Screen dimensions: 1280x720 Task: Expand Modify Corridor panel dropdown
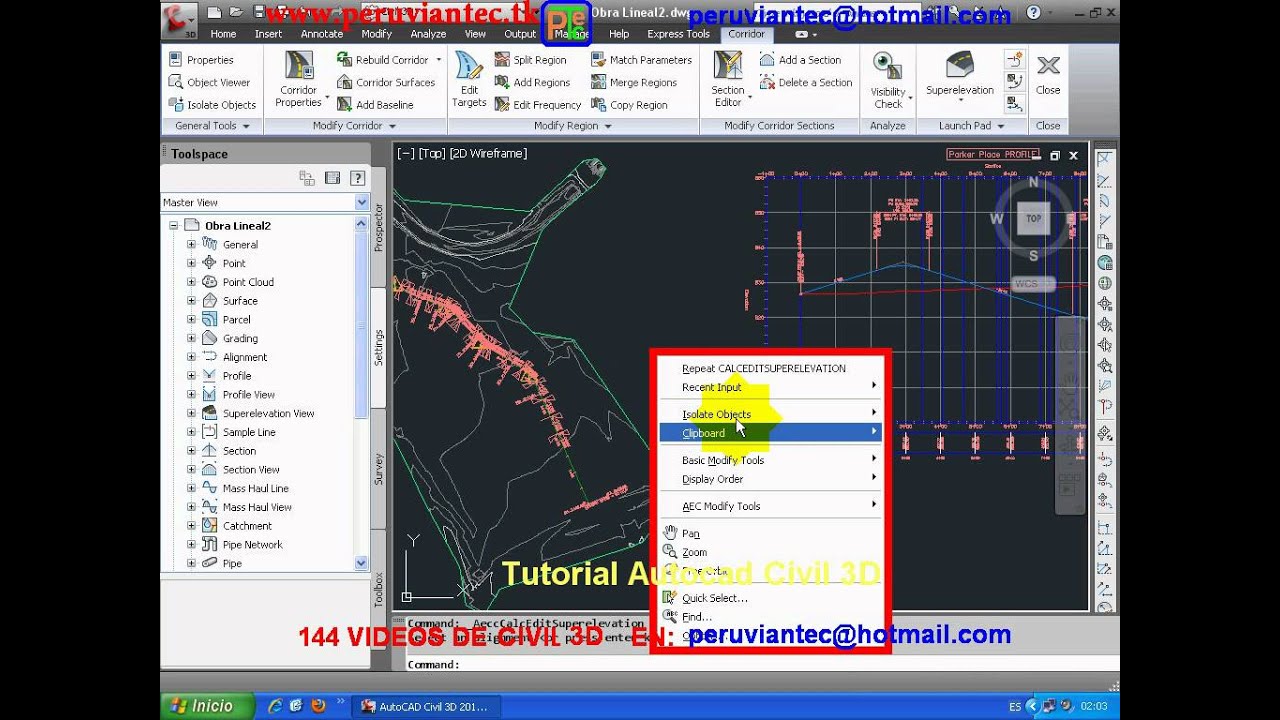[x=392, y=126]
